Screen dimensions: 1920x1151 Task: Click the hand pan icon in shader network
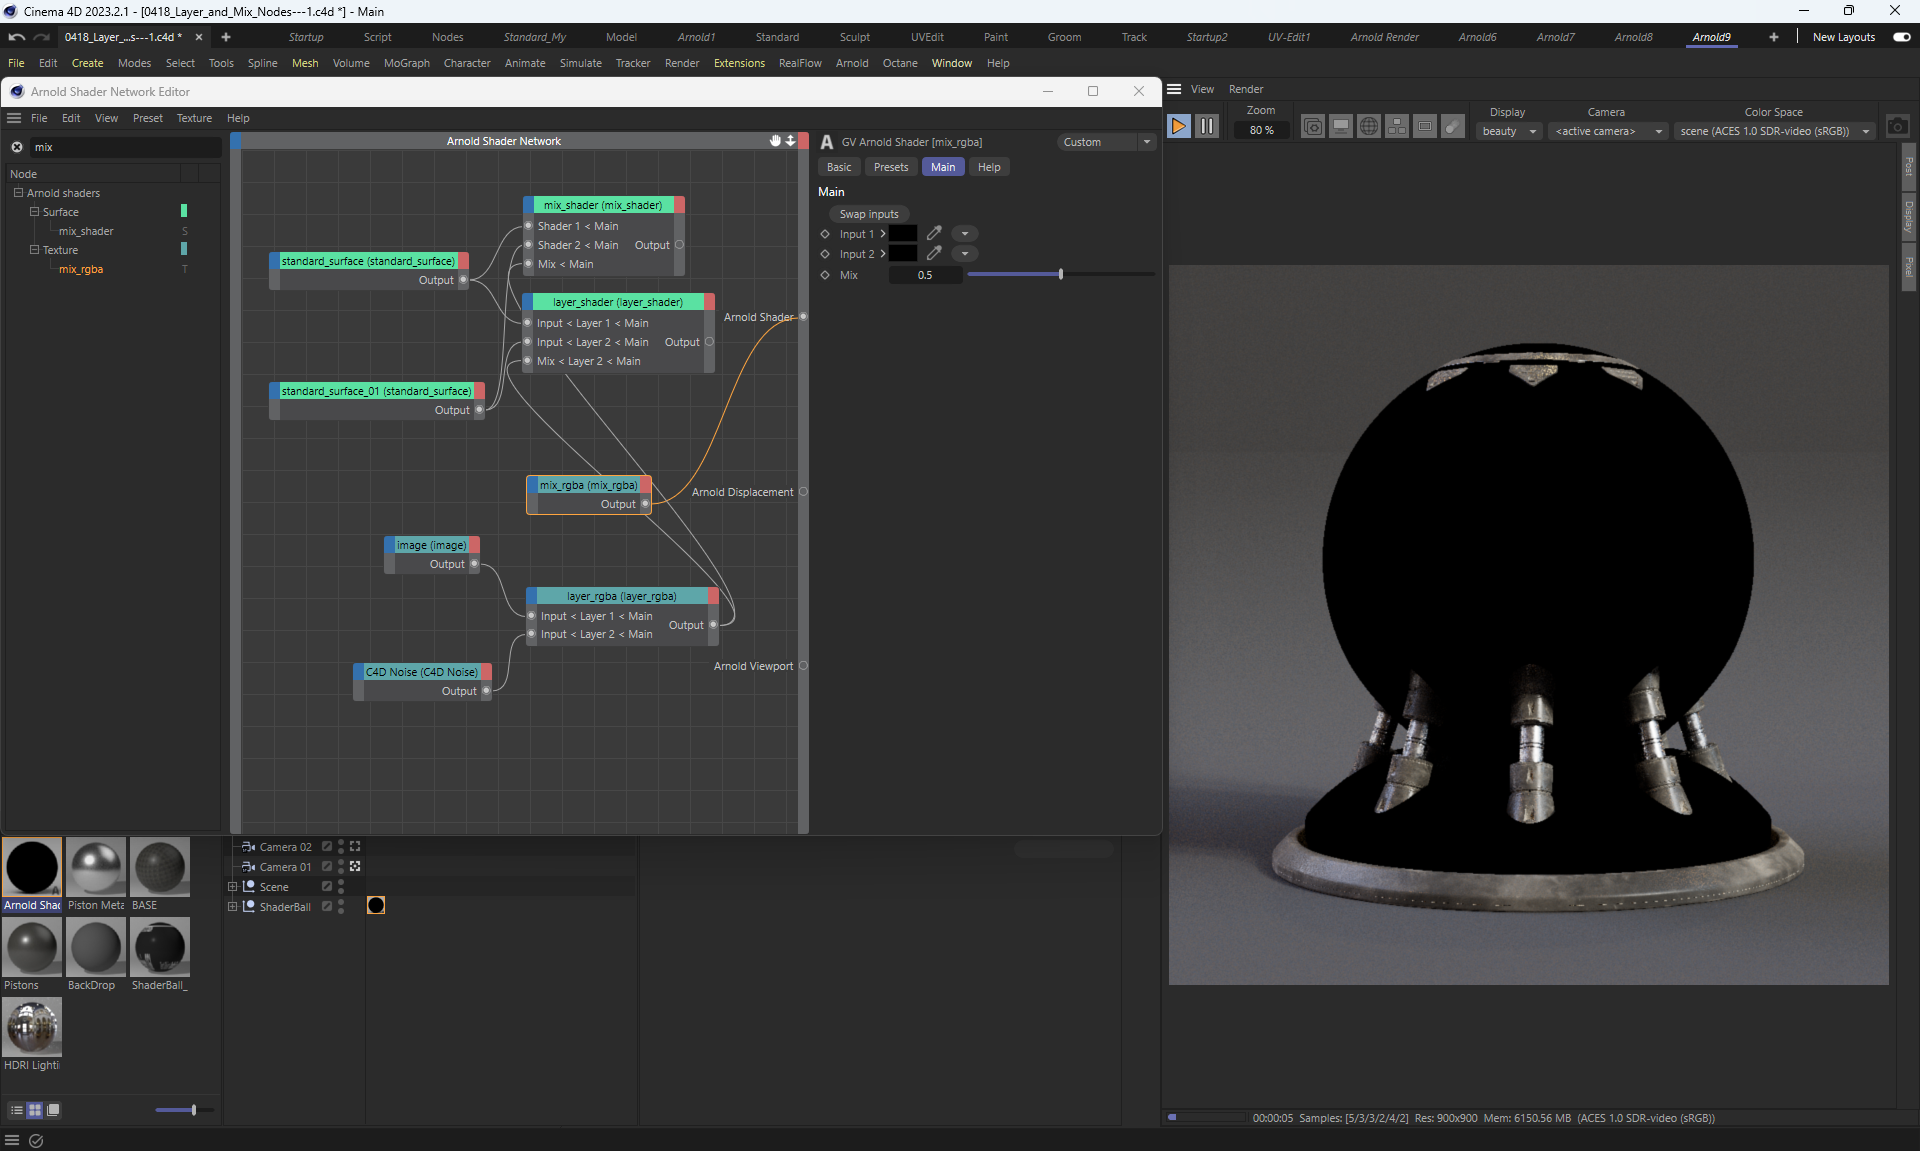coord(775,141)
